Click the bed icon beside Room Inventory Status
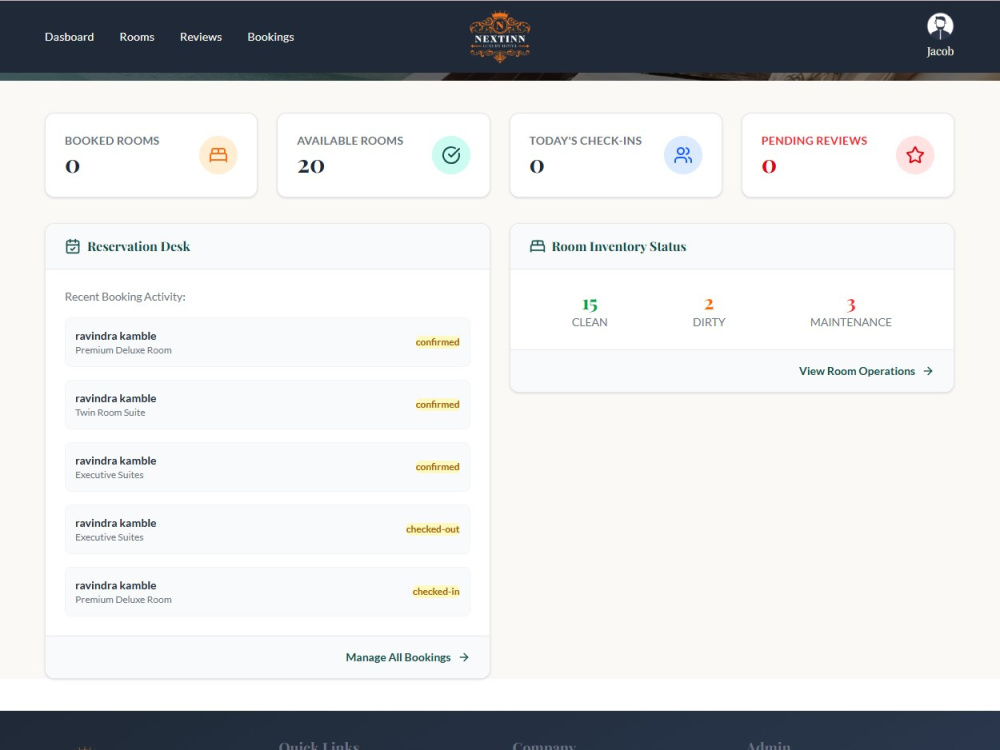The height and width of the screenshot is (750, 1000). (x=538, y=246)
